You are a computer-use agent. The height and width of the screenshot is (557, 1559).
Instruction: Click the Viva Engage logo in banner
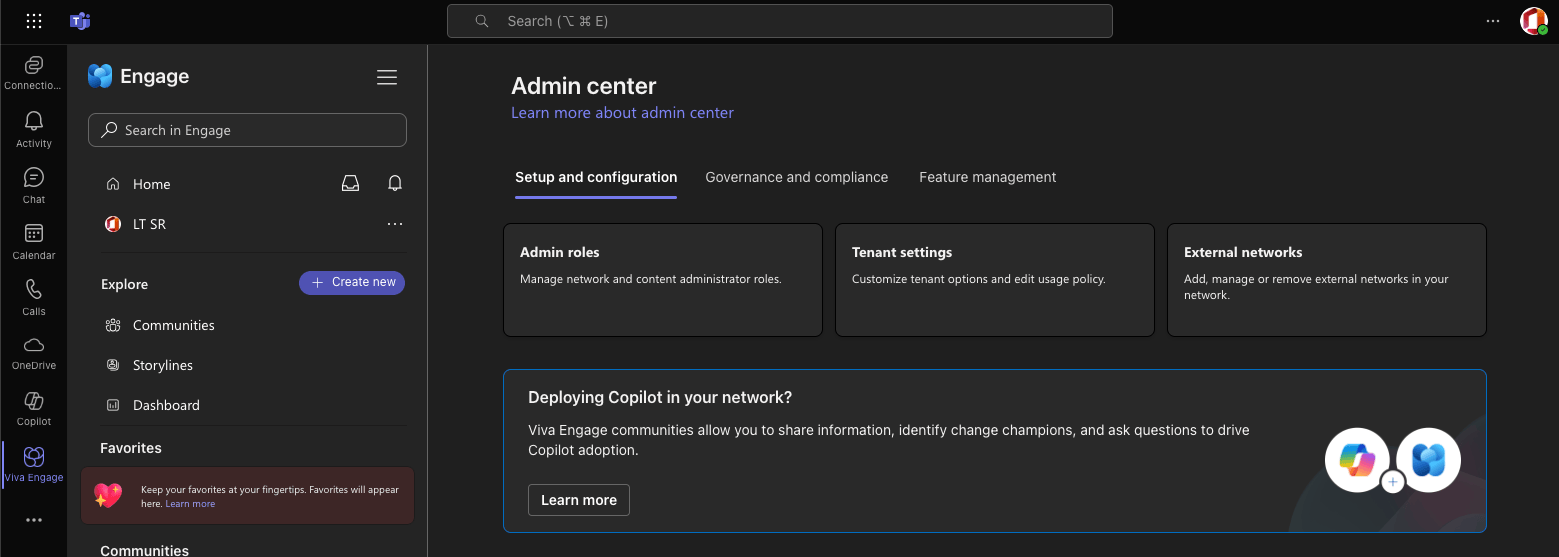1429,460
